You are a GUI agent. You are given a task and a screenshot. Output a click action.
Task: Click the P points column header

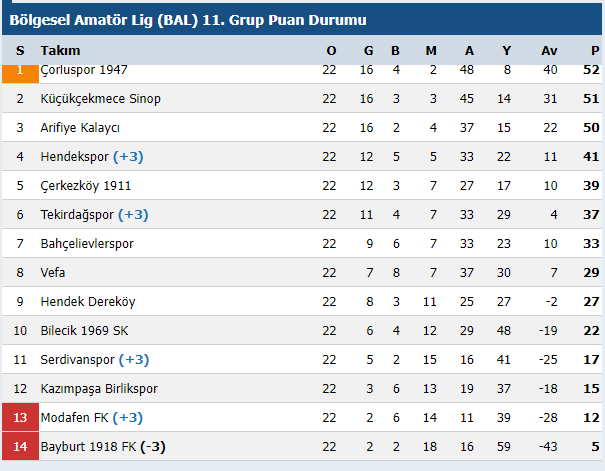point(592,51)
